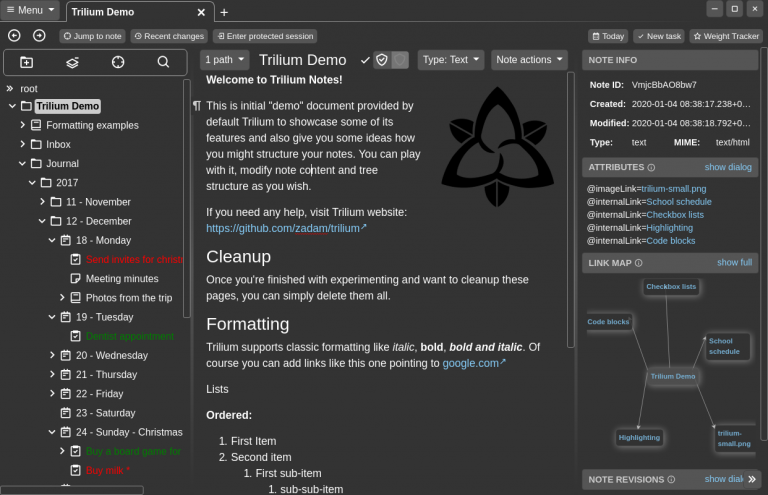Click the hoist root double chevron icon

click(x=10, y=89)
